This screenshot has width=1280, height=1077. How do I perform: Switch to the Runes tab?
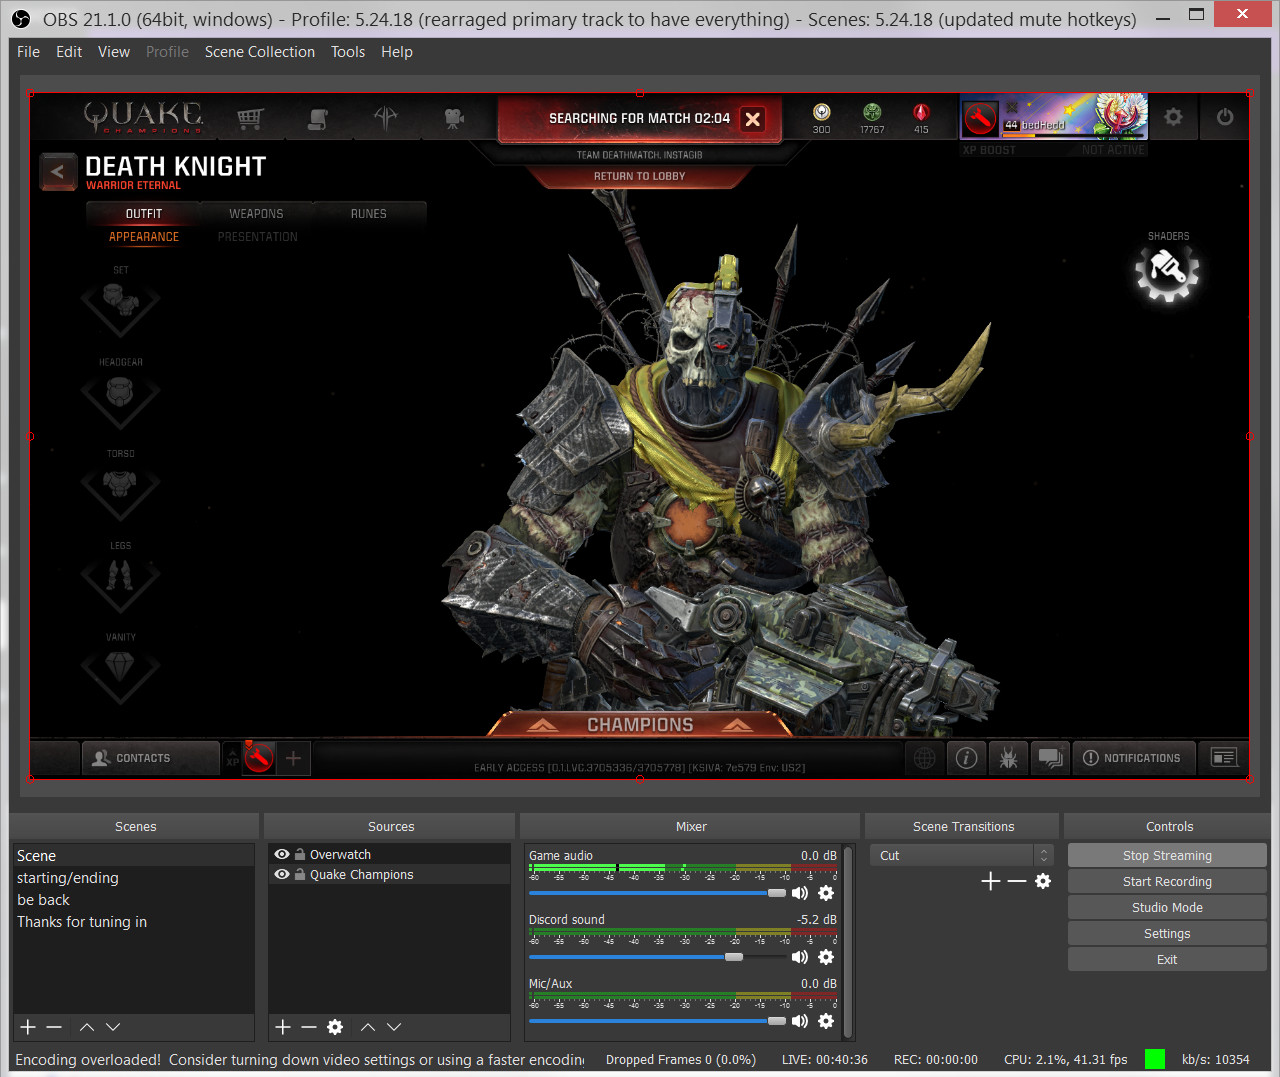tap(369, 214)
